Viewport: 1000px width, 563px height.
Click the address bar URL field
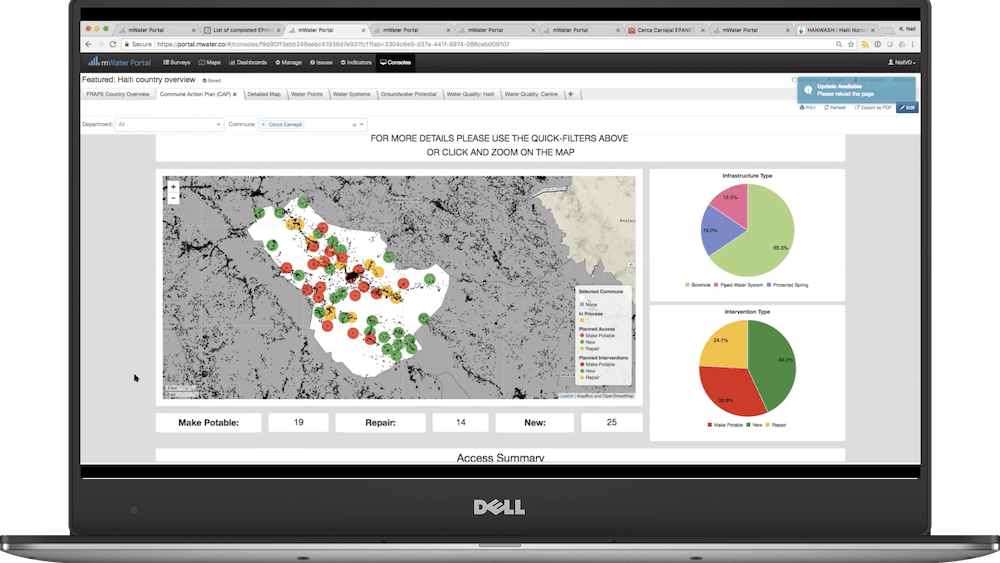click(x=478, y=44)
